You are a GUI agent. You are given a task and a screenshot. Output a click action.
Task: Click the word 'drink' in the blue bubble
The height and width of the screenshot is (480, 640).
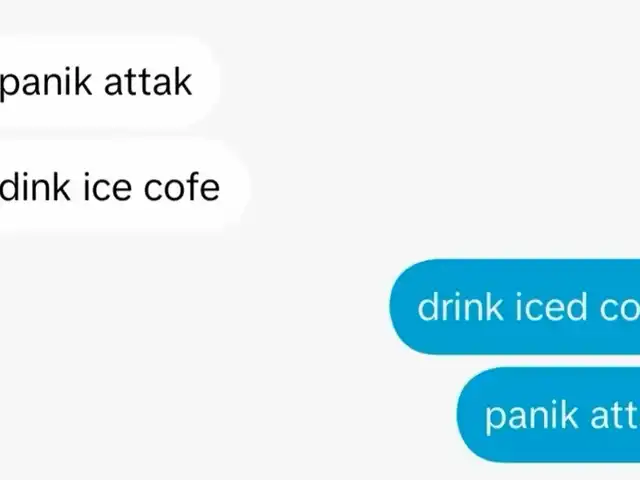[x=460, y=307]
